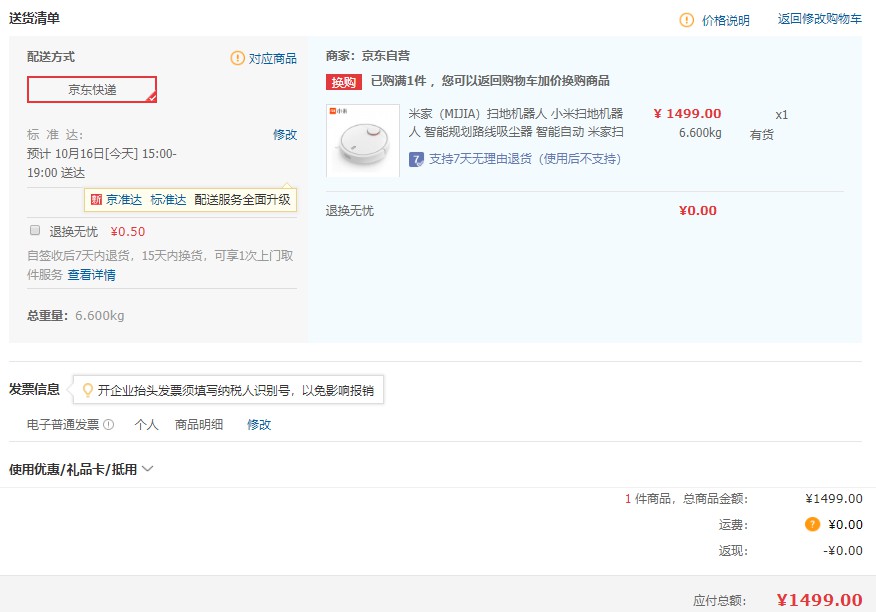This screenshot has height=612, width=876.
Task: Click the red 换购 tag
Action: pos(344,82)
